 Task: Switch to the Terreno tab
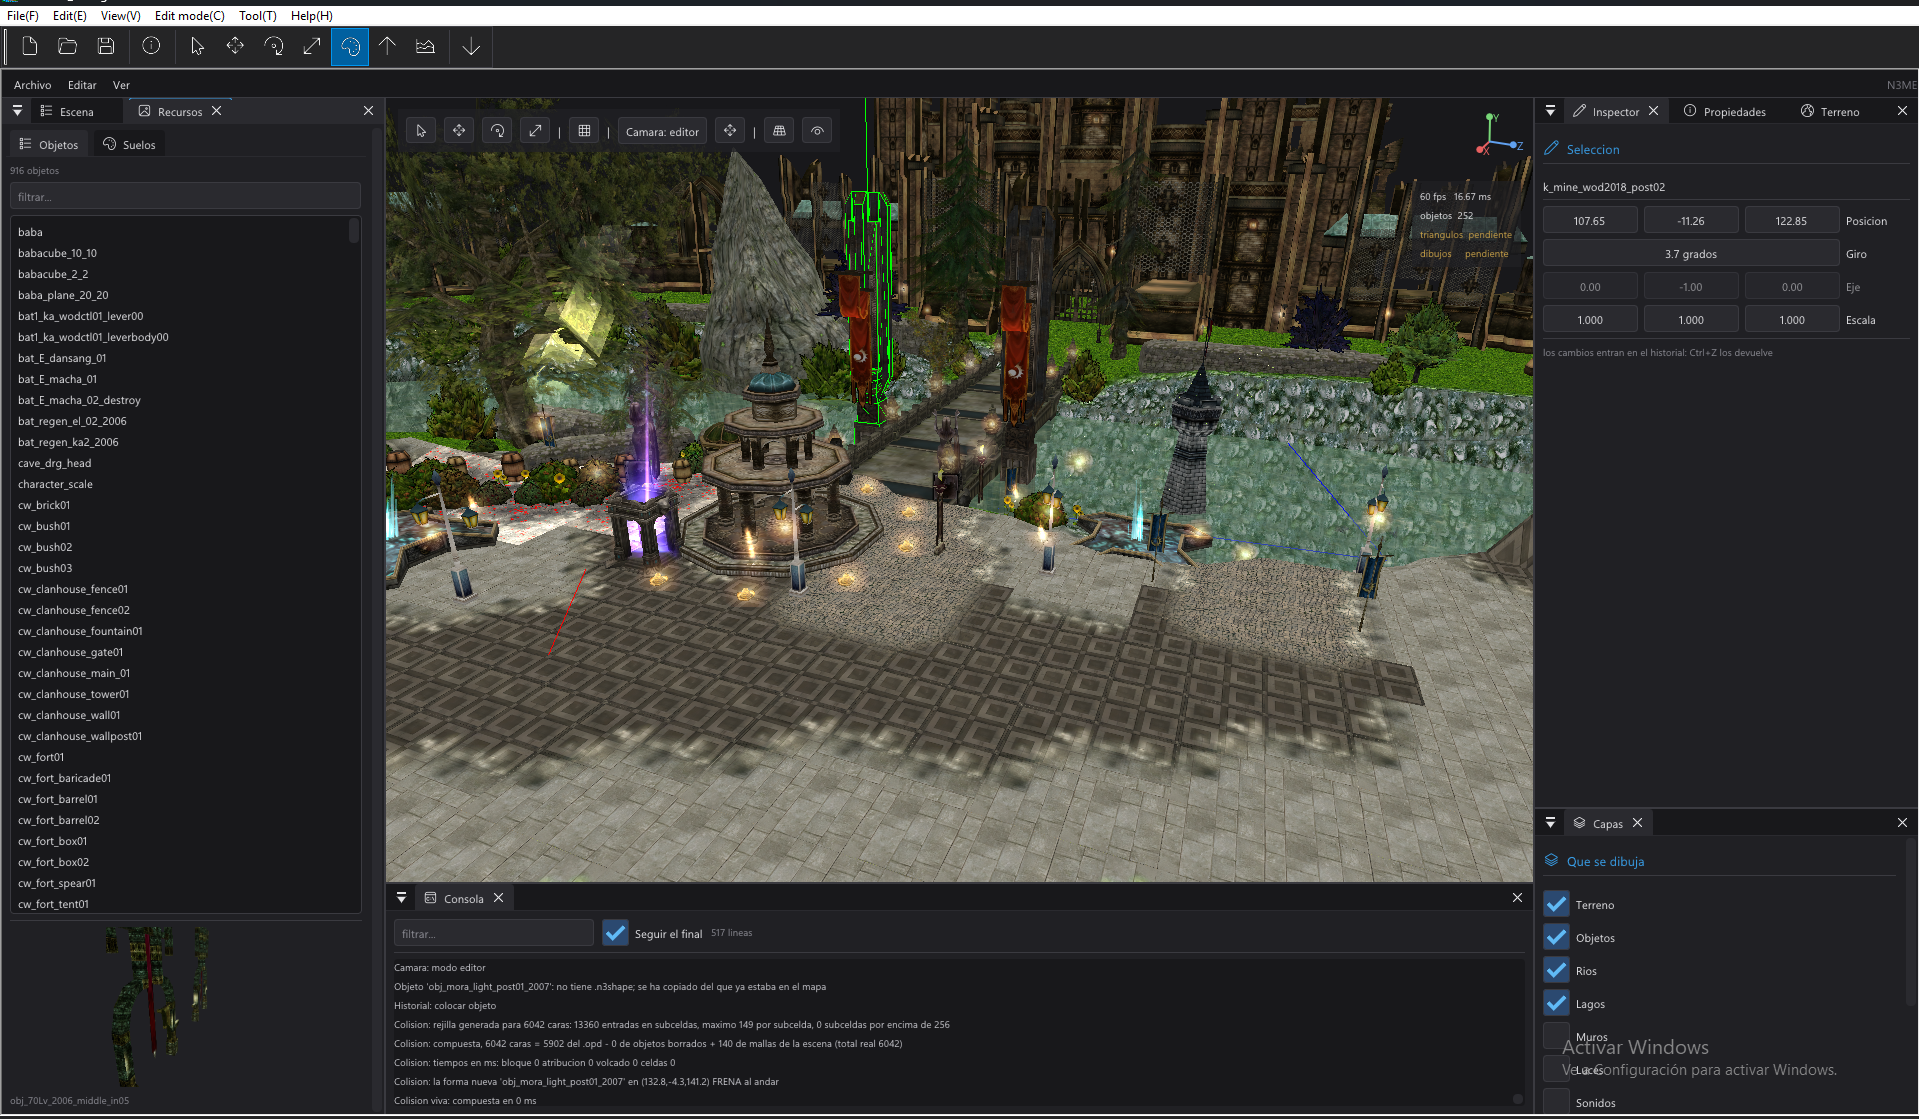[1830, 111]
